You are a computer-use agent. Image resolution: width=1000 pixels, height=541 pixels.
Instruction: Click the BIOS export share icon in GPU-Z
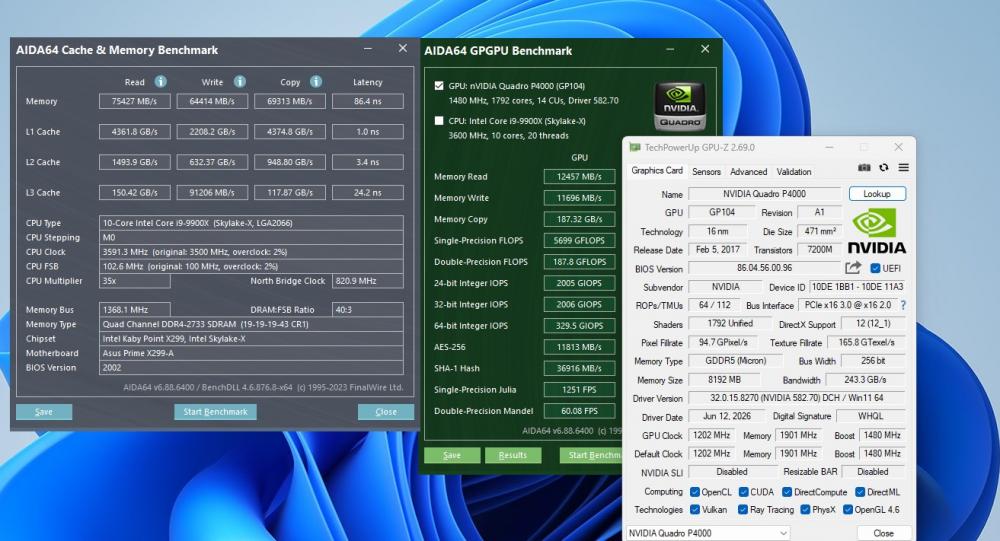tap(853, 268)
